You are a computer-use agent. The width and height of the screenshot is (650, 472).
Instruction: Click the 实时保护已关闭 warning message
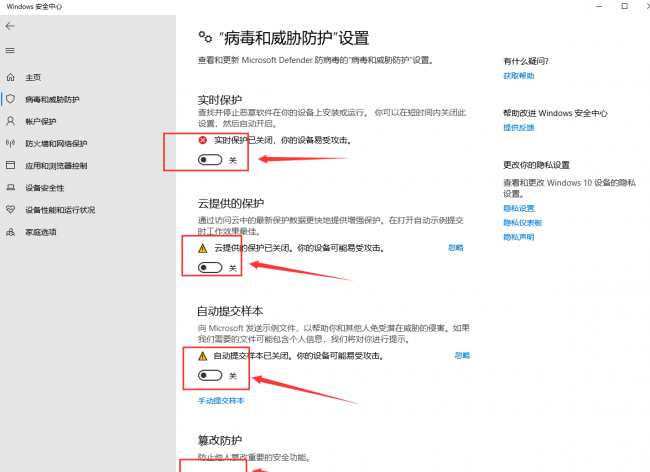283,140
